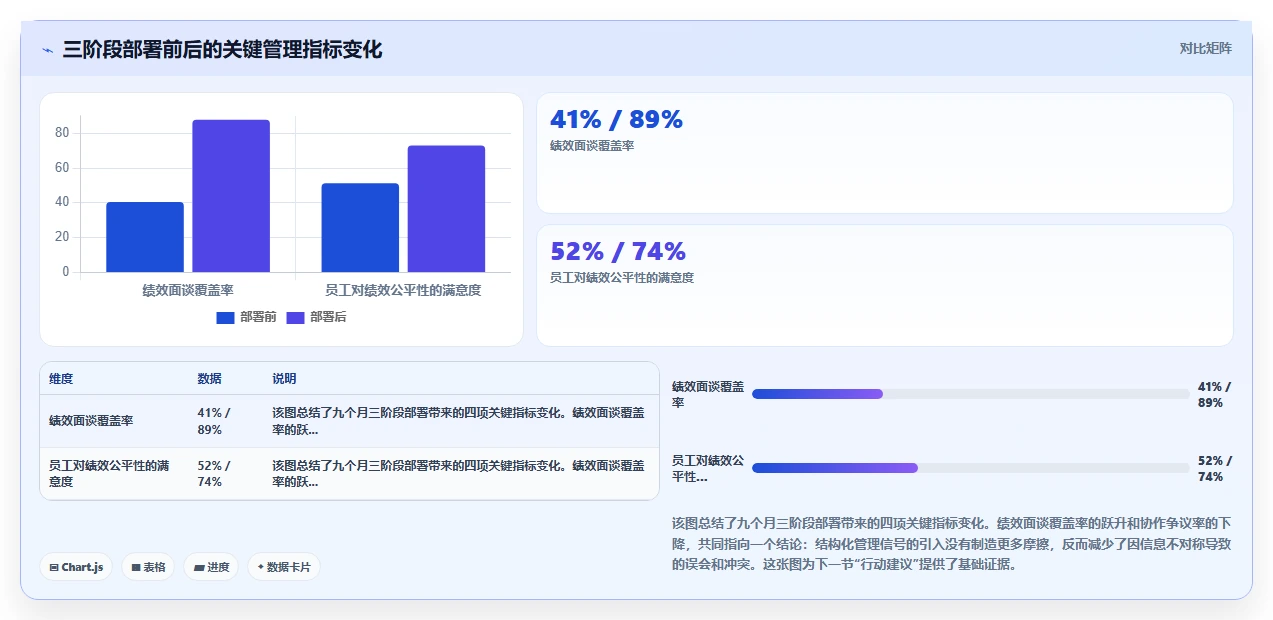Screen dimensions: 1273x620
Task: Select the 表格 chip
Action: coord(148,567)
